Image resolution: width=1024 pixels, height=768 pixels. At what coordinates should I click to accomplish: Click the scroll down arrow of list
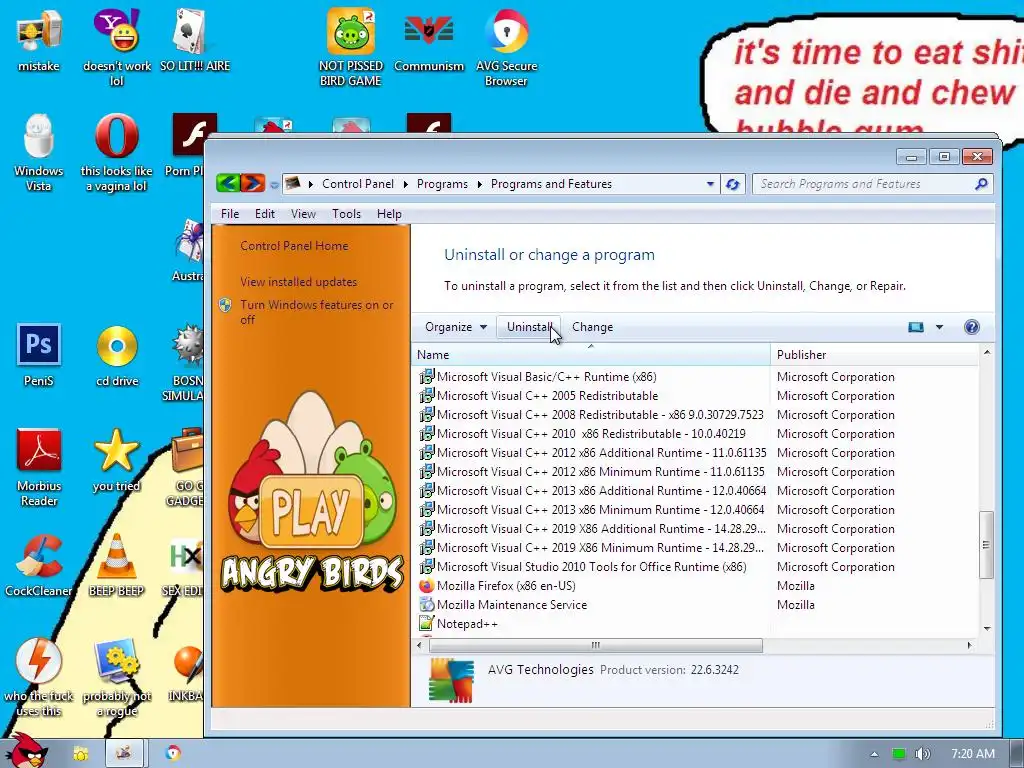[x=987, y=628]
